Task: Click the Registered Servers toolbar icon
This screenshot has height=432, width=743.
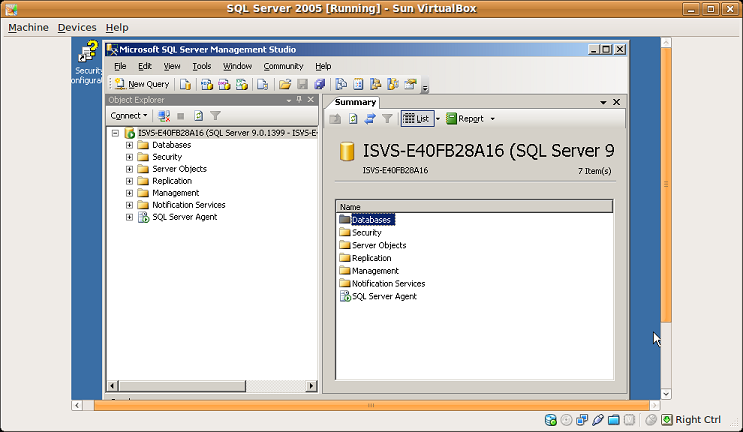Action: pos(341,84)
